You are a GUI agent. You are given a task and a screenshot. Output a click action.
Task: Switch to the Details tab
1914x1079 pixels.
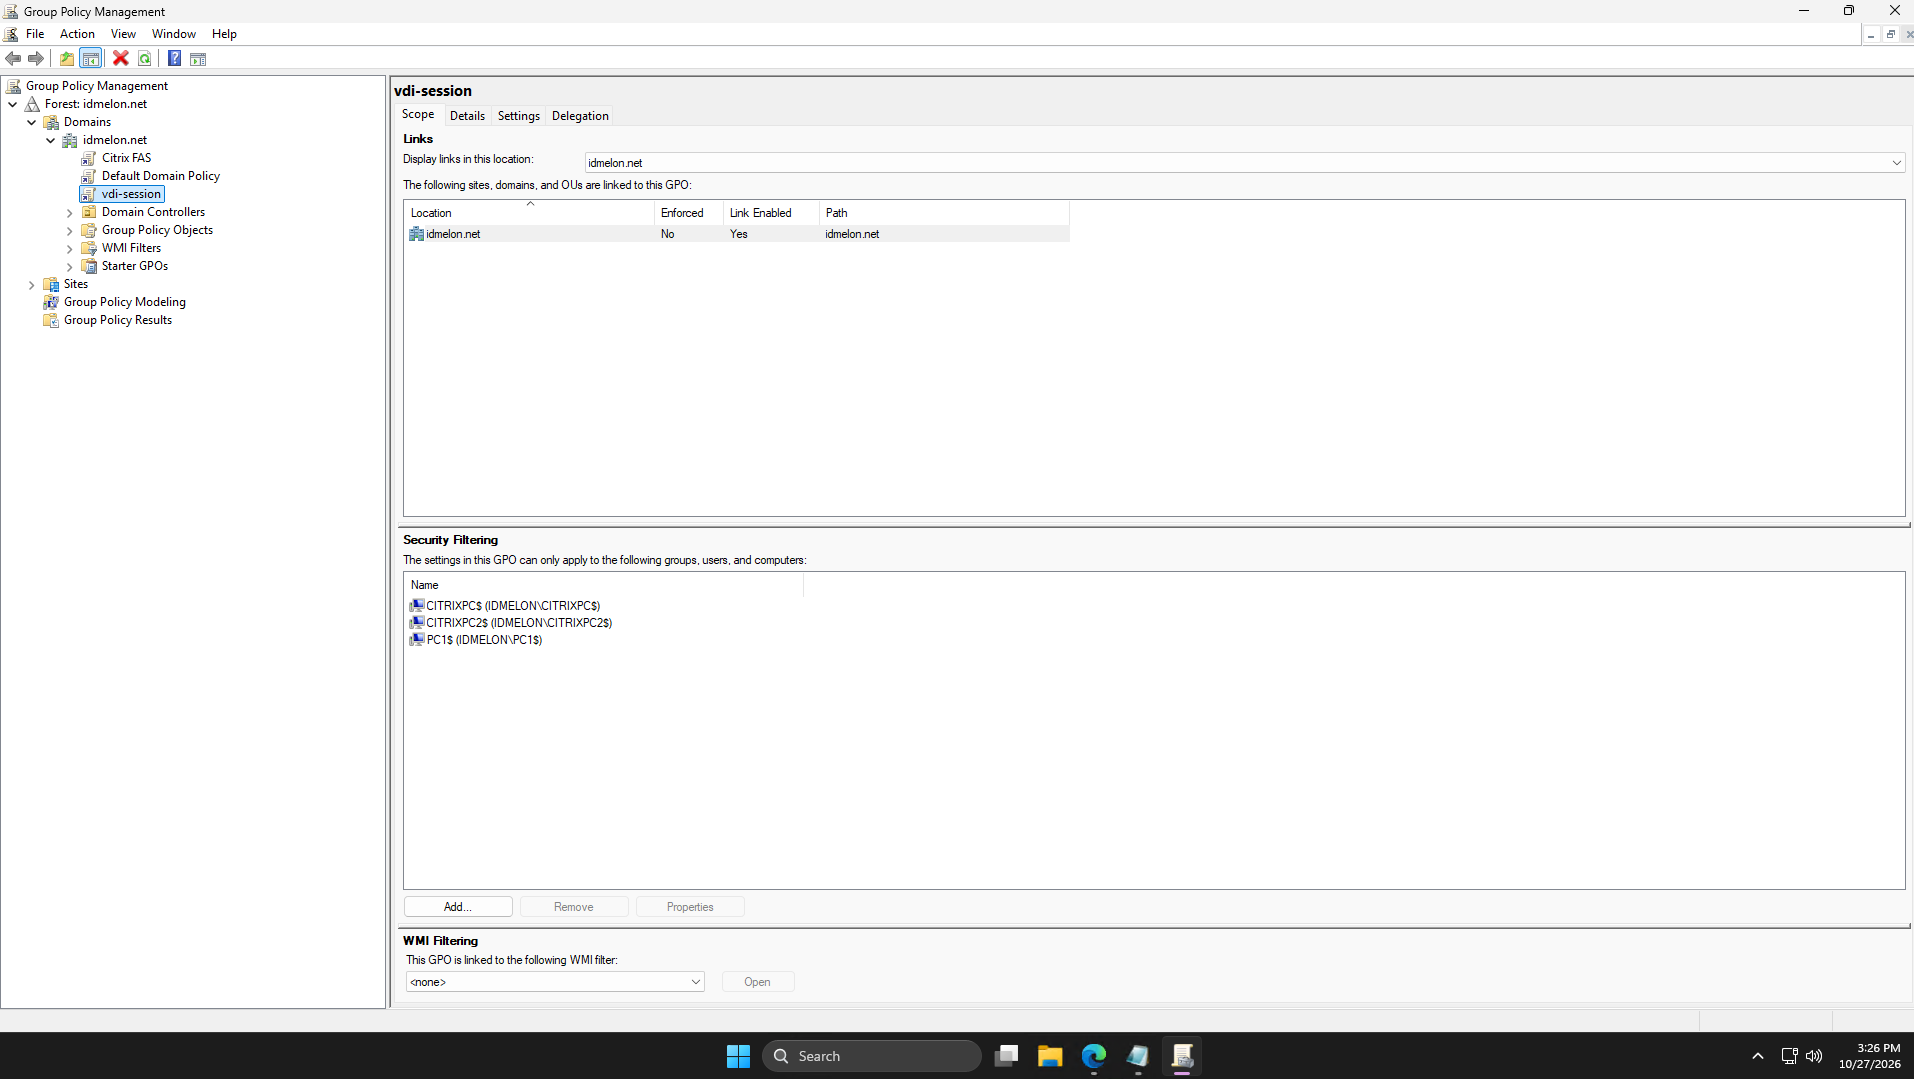pyautogui.click(x=467, y=116)
